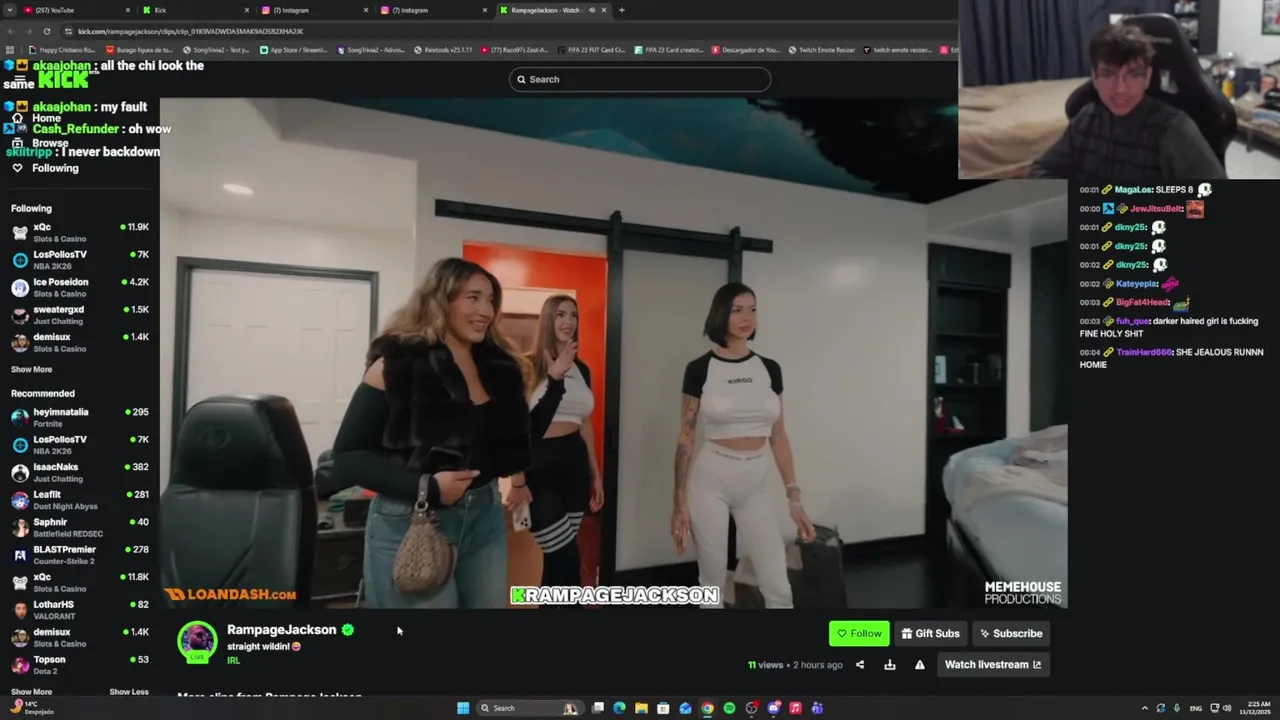Open heyimnatalia in Recommended list
1280x720 pixels.
tap(80, 417)
